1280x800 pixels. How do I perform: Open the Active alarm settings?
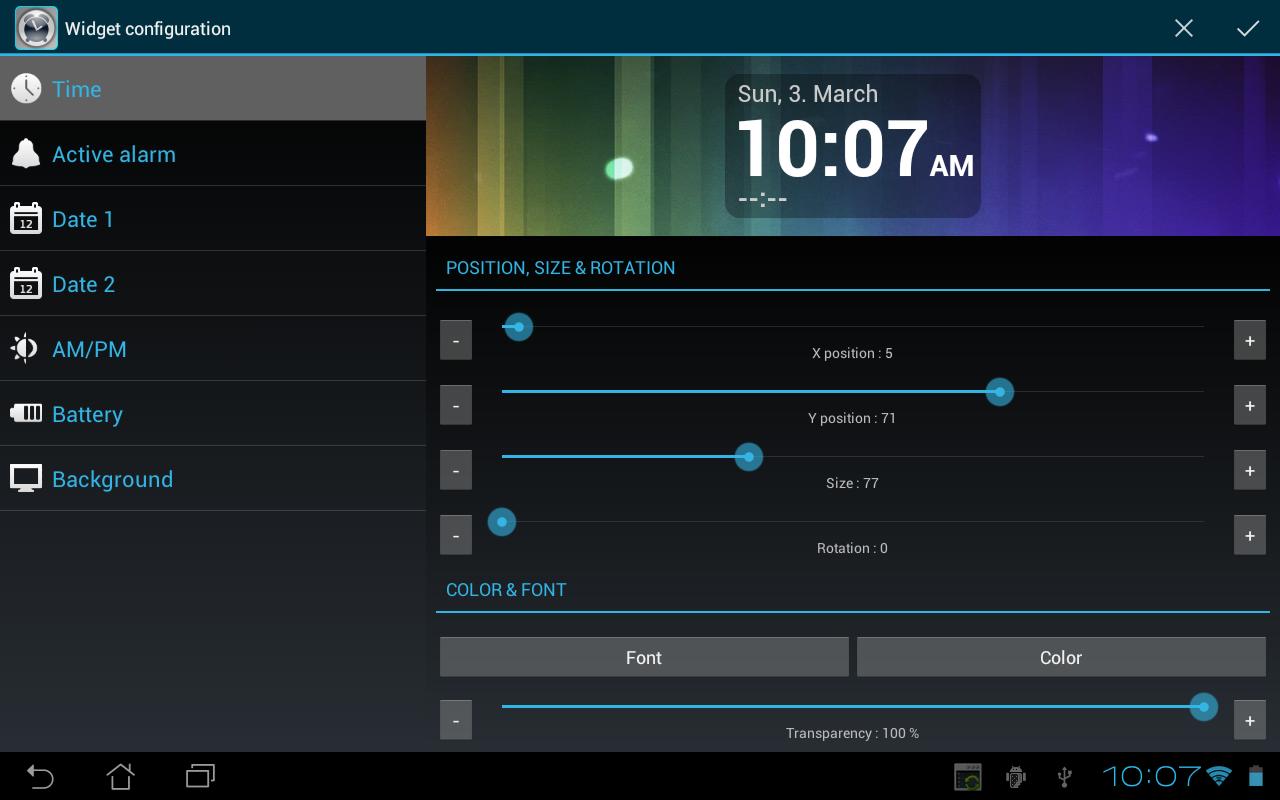coord(213,154)
